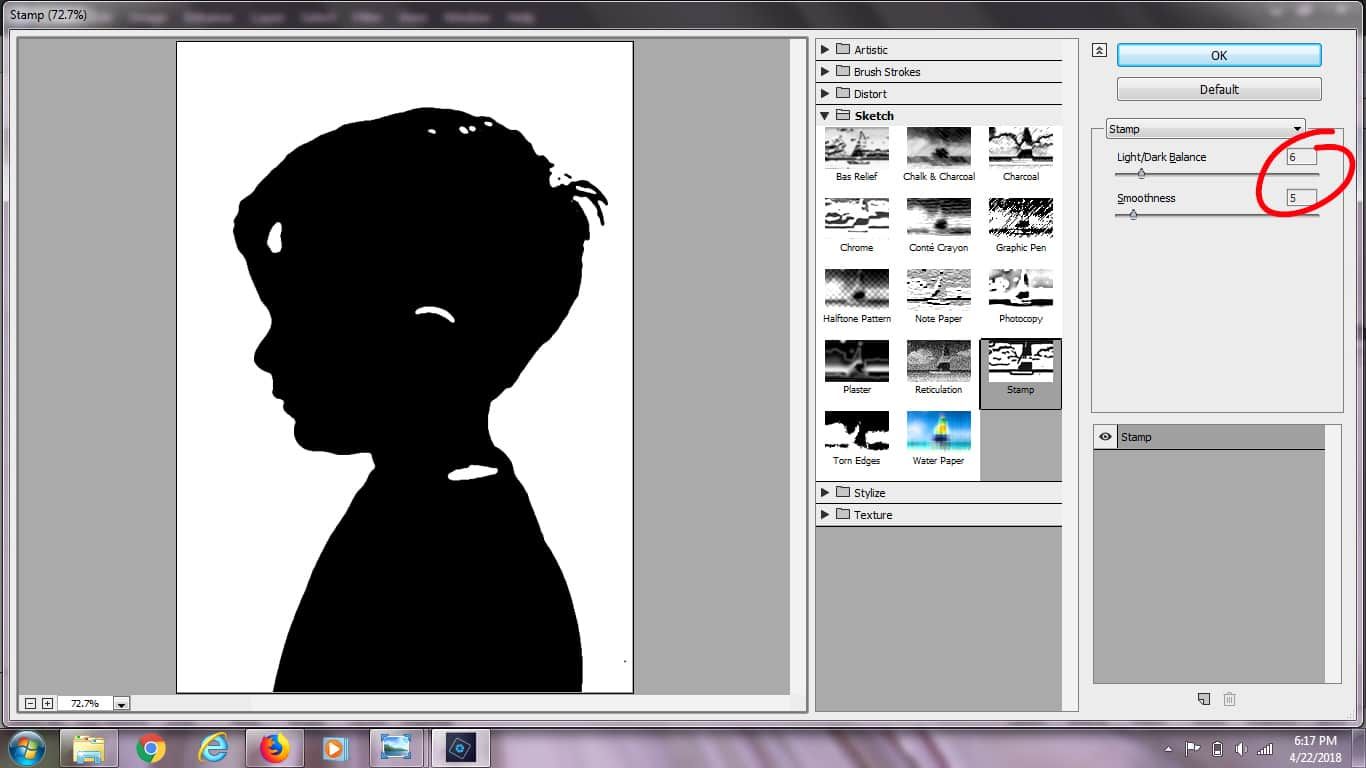Collapse the Sketch filter folder
Screen dimensions: 1366x768
tap(825, 116)
